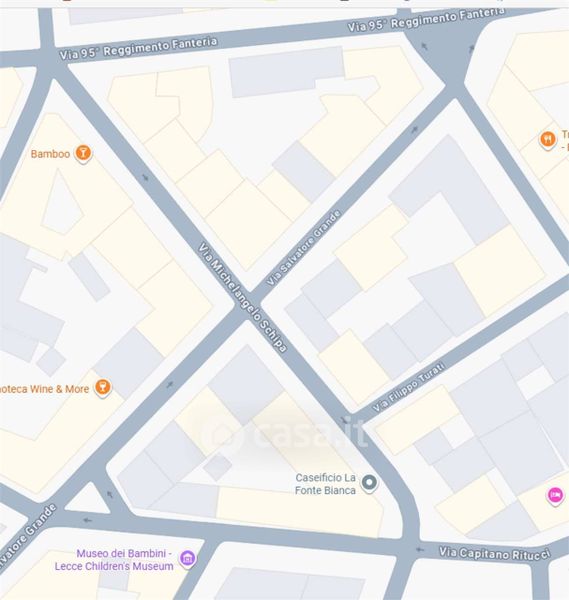This screenshot has width=569, height=600.
Task: Click the Via Capitano Ritucci street label
Action: [495, 553]
